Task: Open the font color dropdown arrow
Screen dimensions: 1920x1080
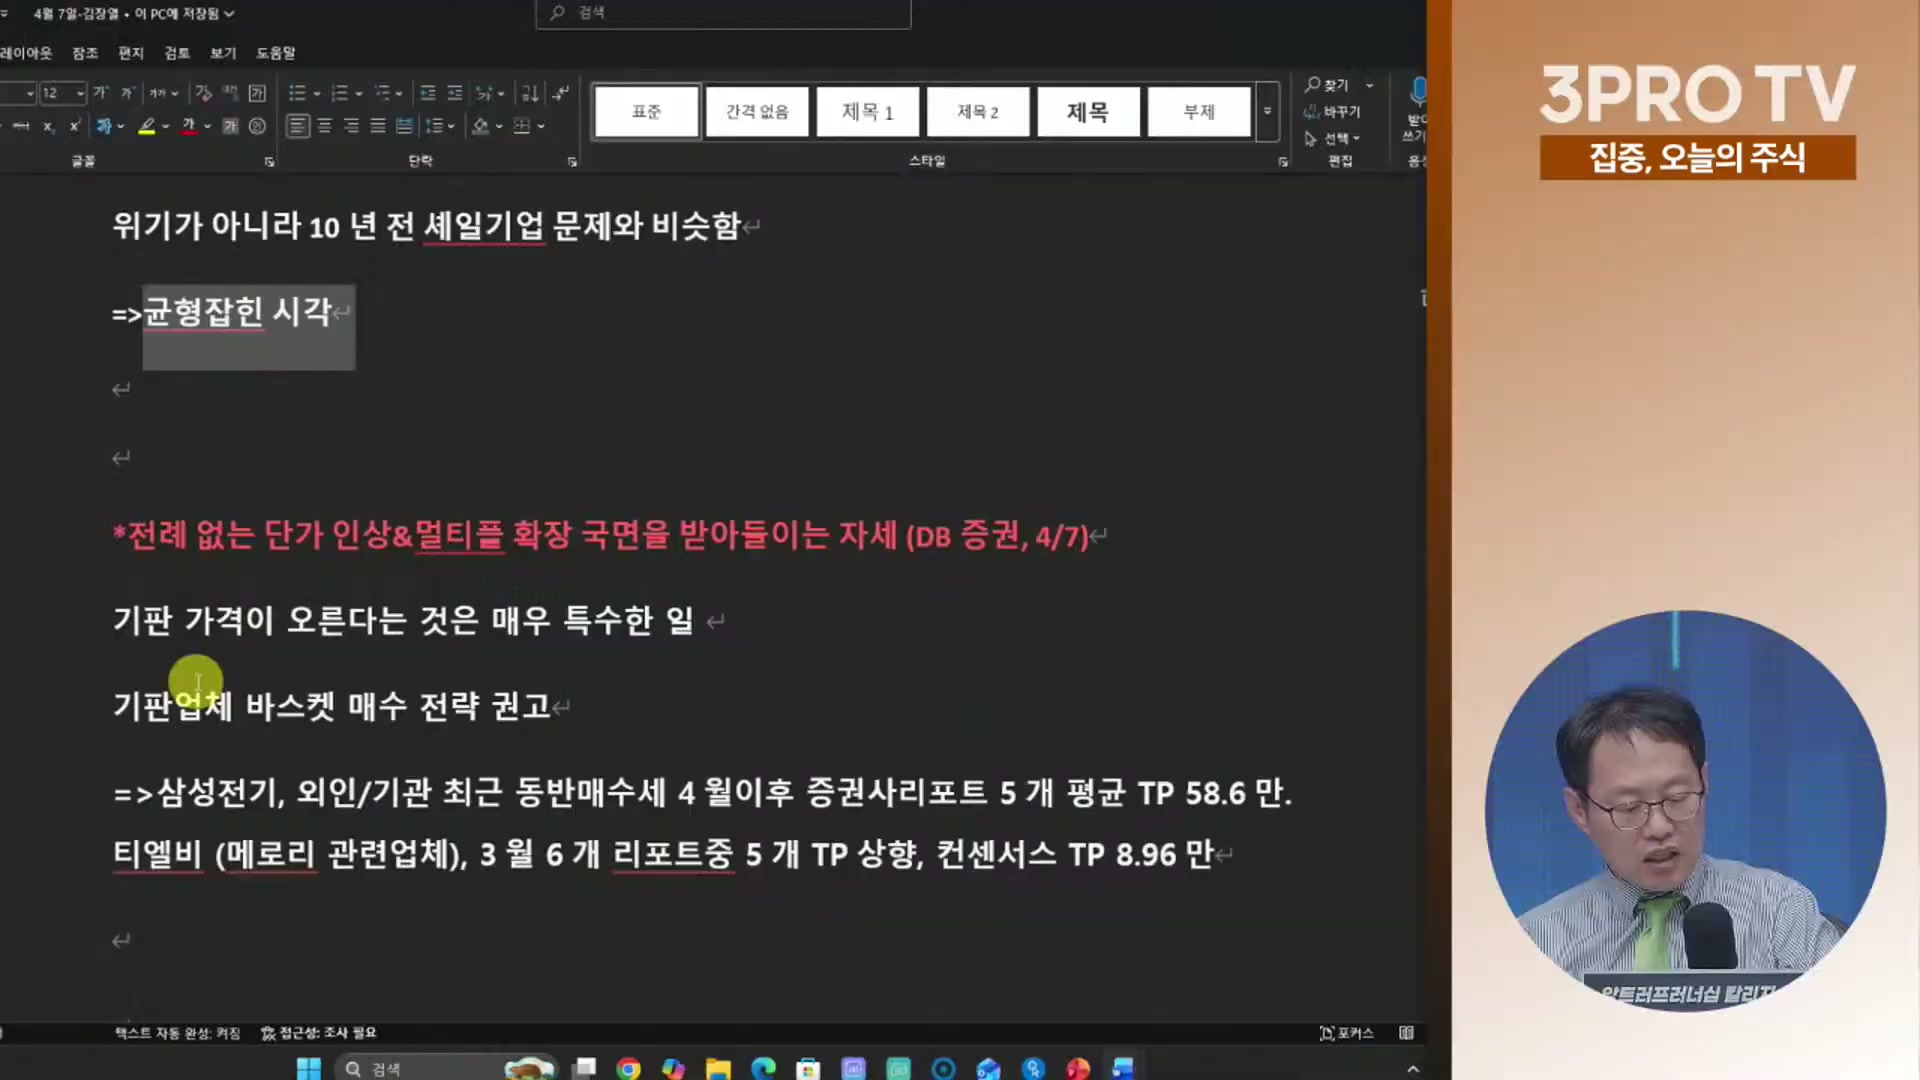Action: coord(207,126)
